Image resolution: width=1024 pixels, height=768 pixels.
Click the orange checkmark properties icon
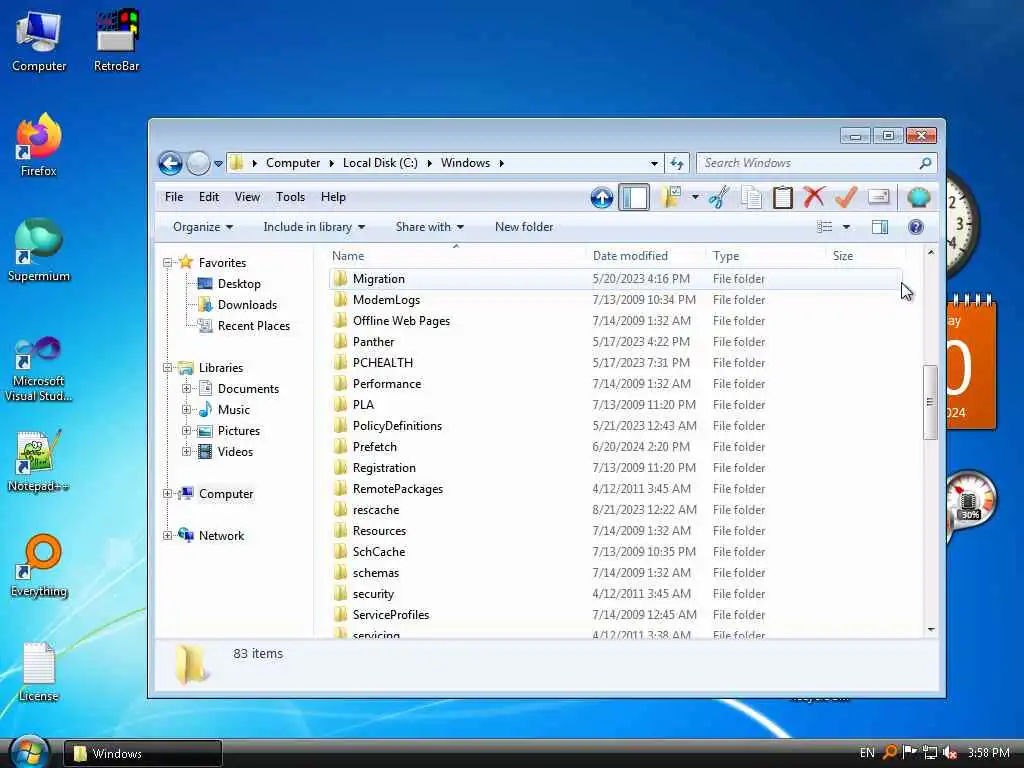(x=846, y=197)
